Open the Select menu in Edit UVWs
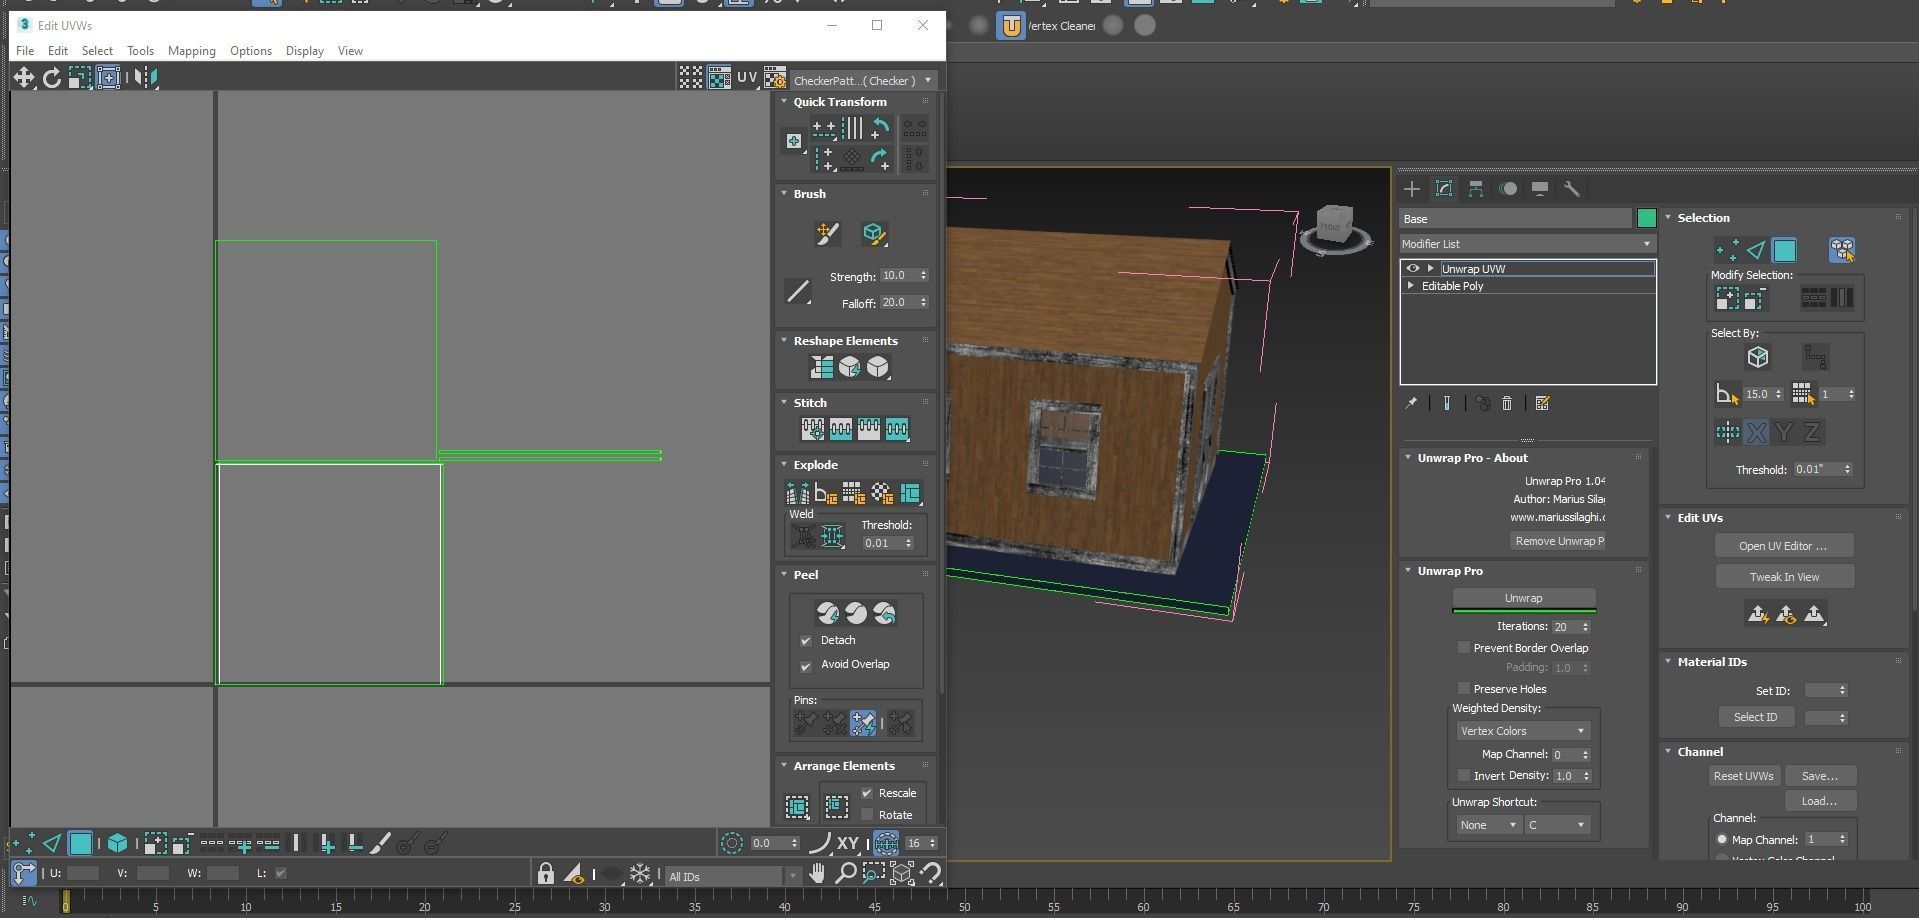 tap(97, 51)
